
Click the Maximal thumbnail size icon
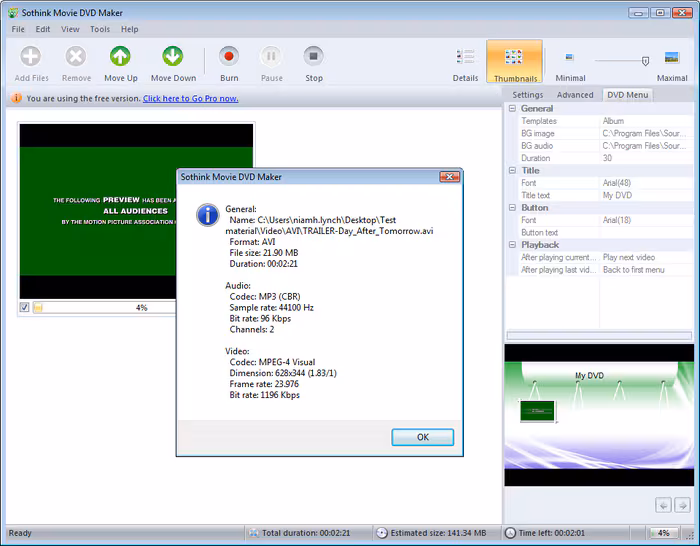click(x=671, y=57)
